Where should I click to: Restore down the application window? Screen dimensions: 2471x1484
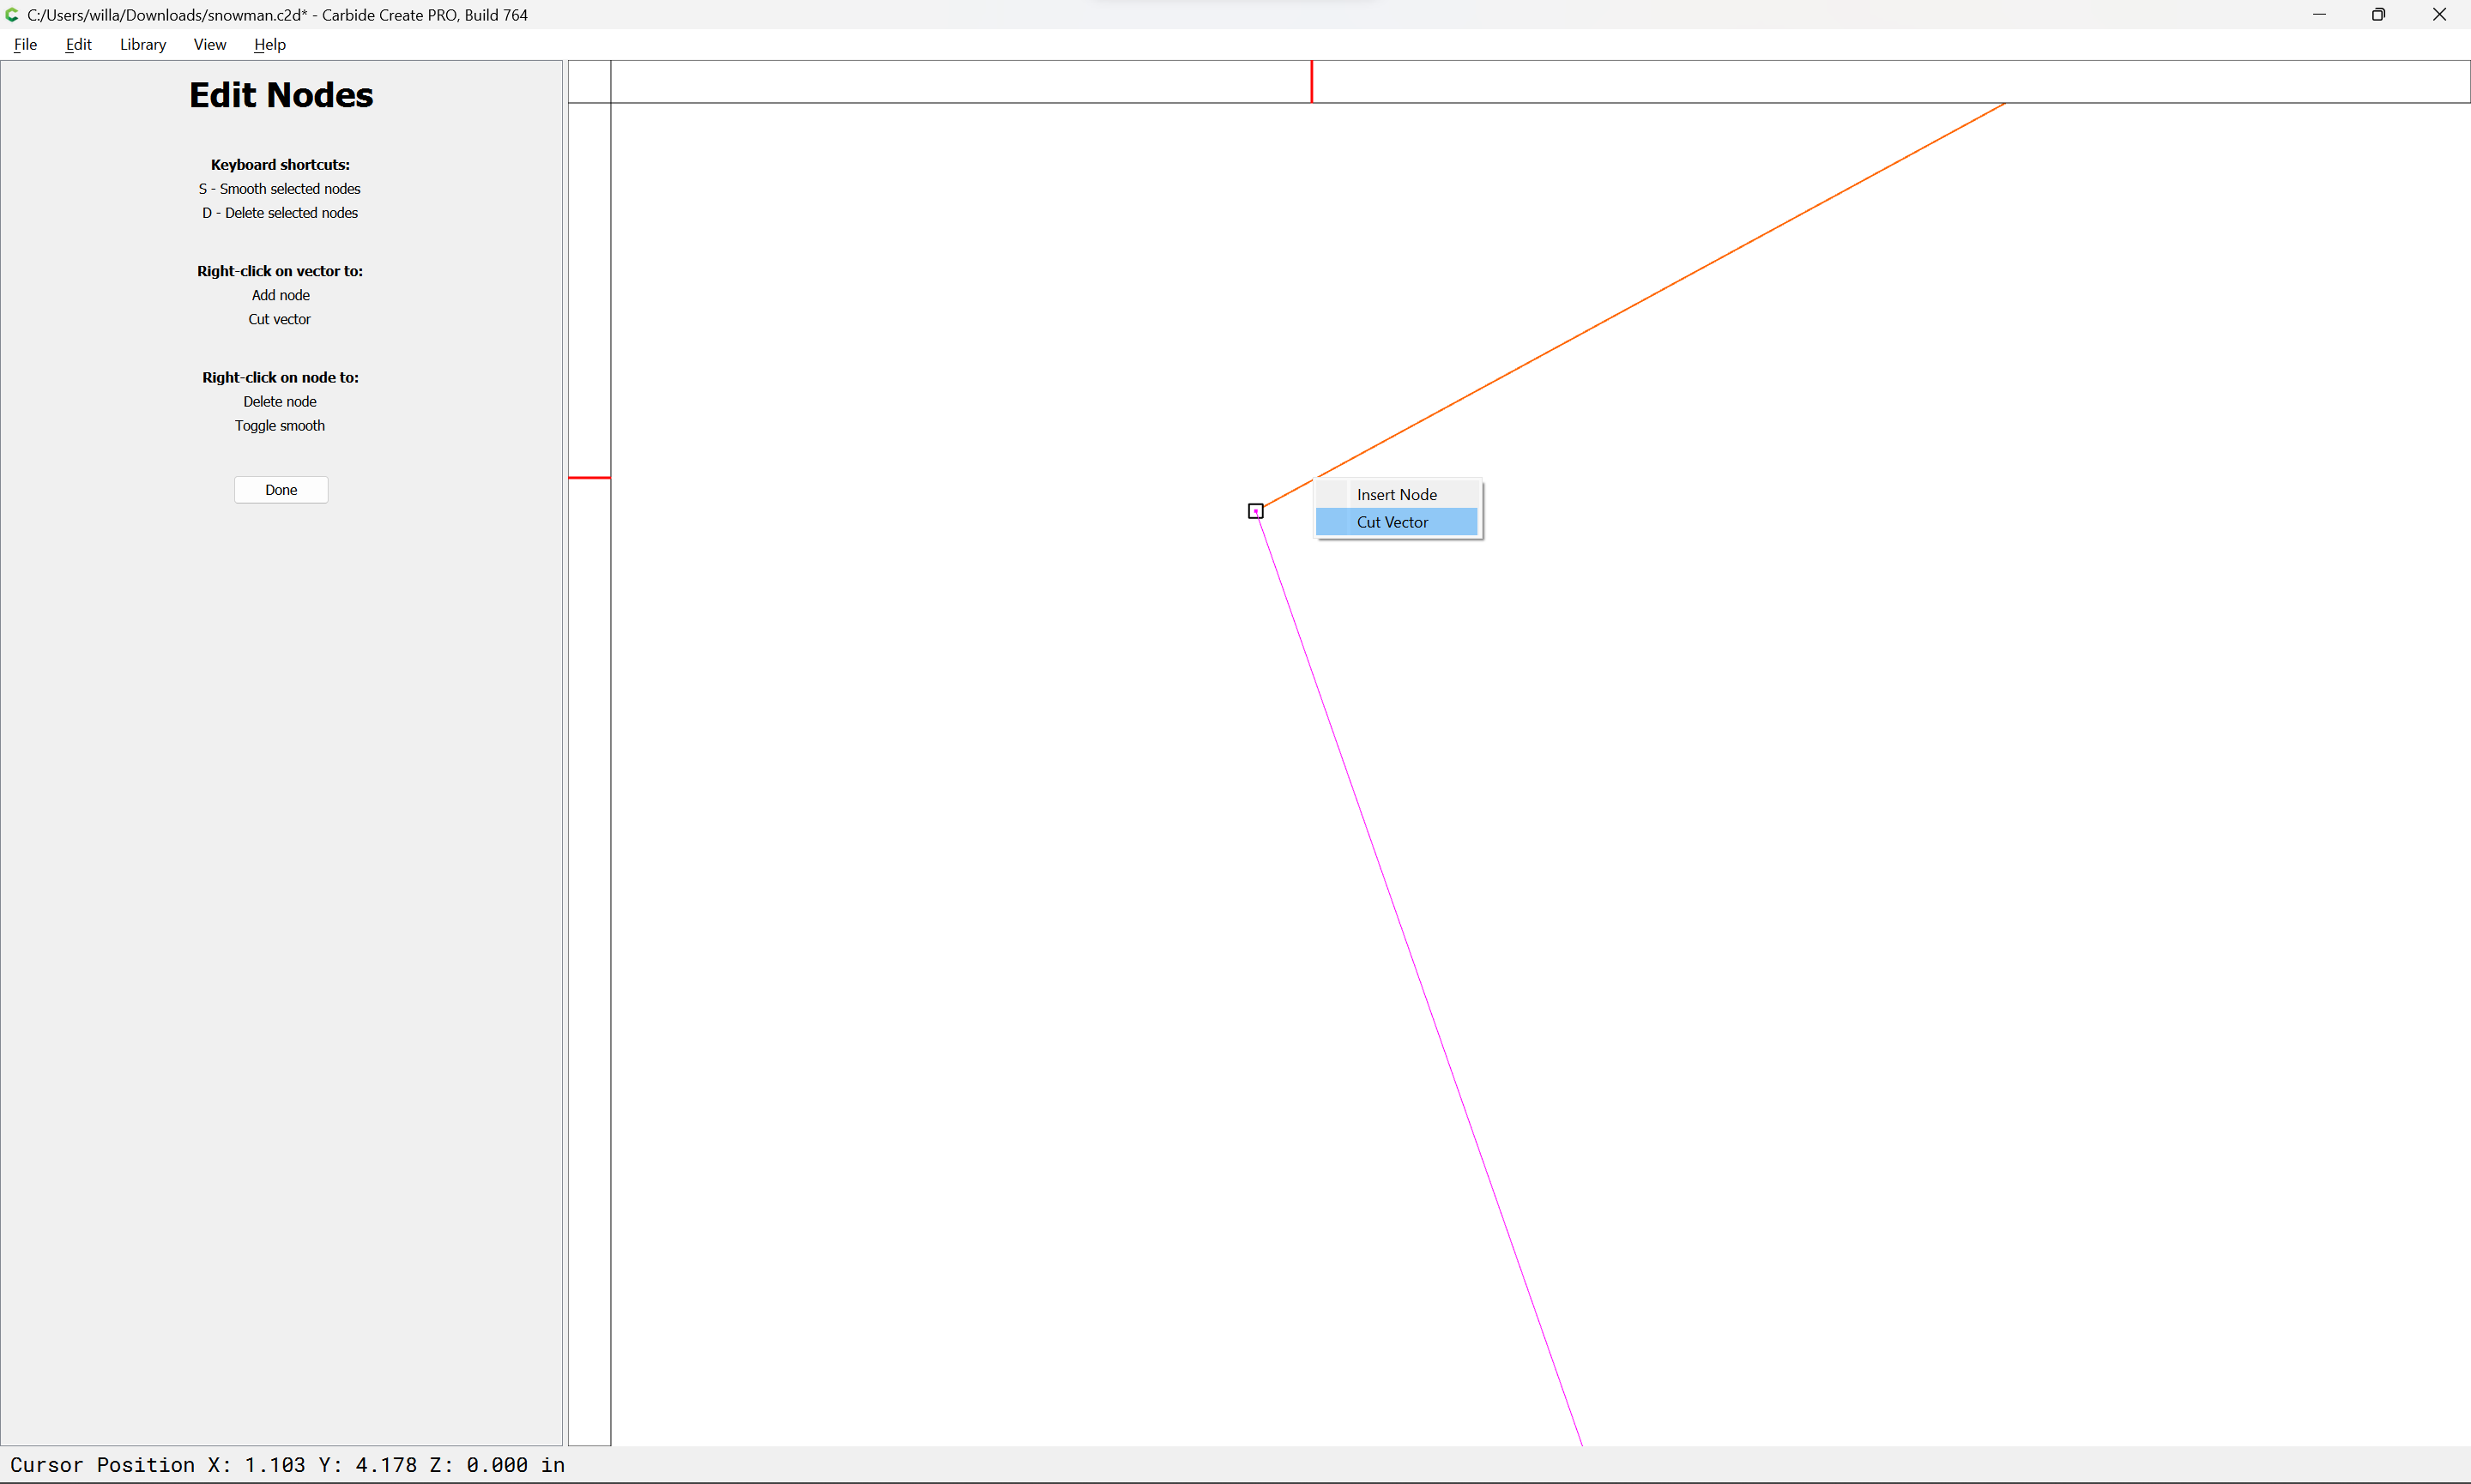[x=2378, y=14]
